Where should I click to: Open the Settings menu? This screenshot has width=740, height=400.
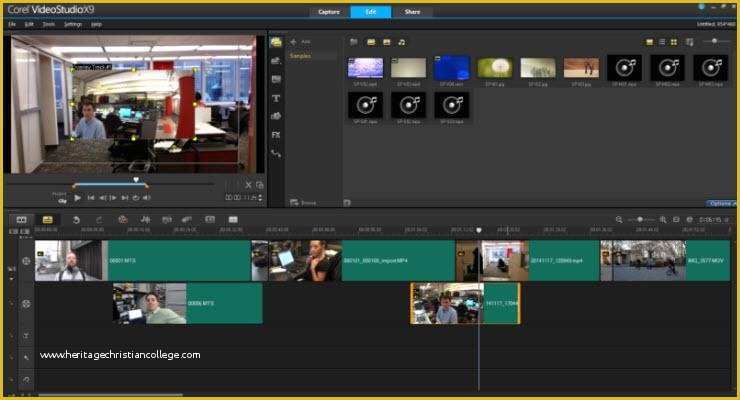point(73,24)
